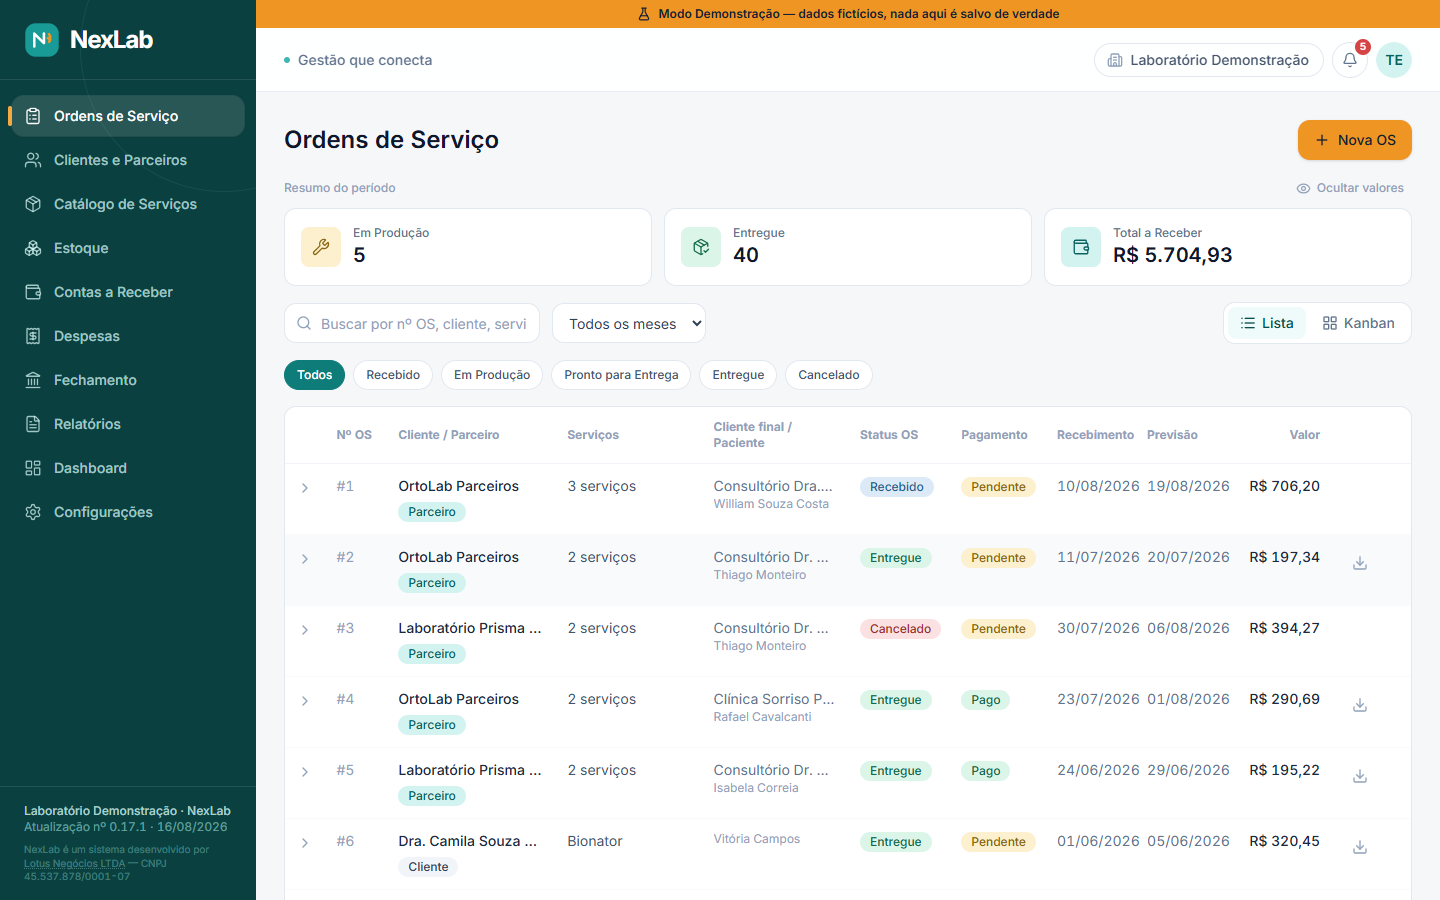Open Catálogo de Serviços page
Viewport: 1440px width, 900px height.
(x=128, y=204)
